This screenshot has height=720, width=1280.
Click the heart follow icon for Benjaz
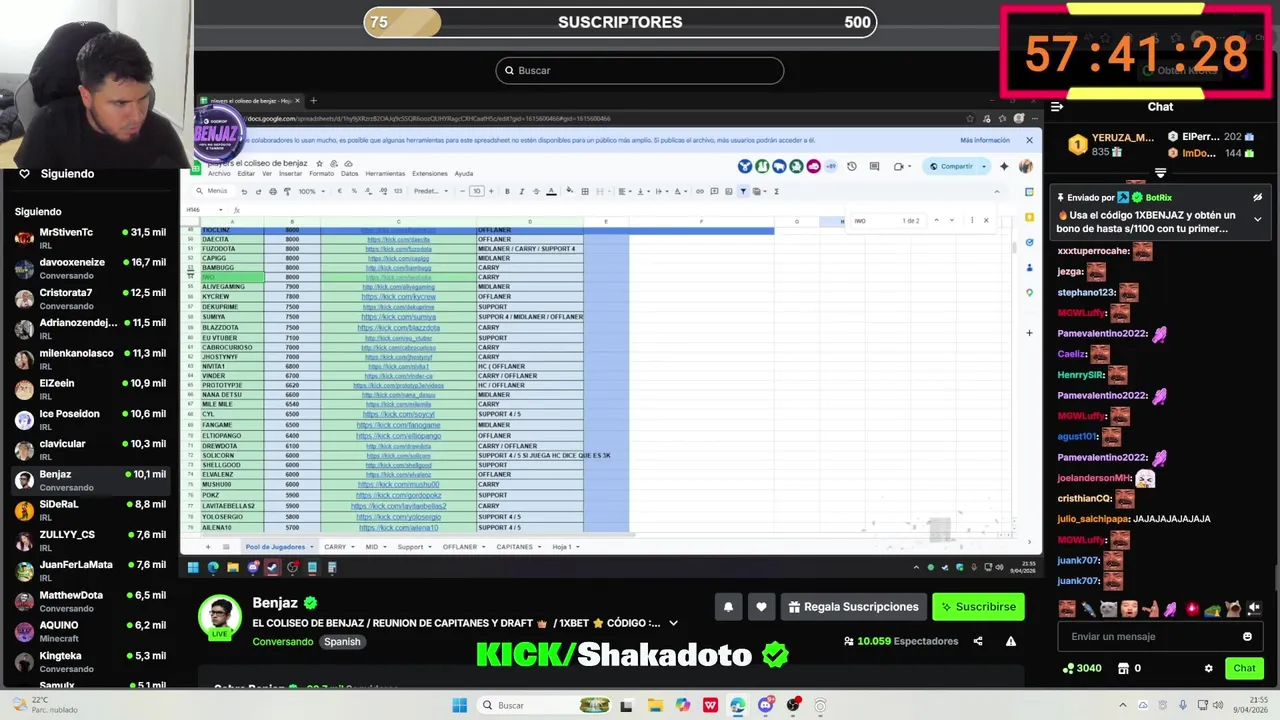tap(761, 607)
